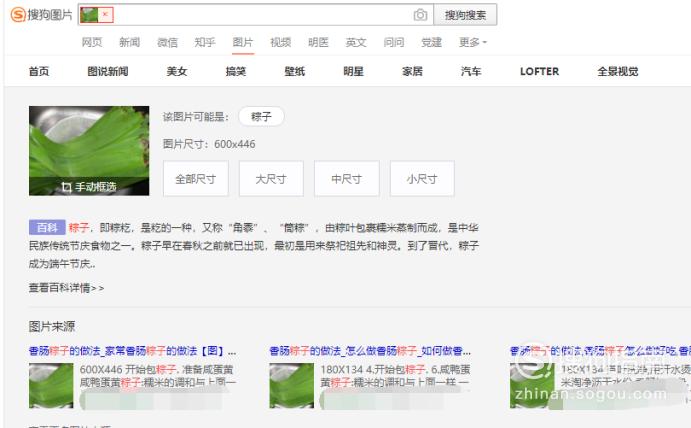This screenshot has height=428, width=691.
Task: Click red 粽子 encyclopedia link
Action: coord(79,227)
